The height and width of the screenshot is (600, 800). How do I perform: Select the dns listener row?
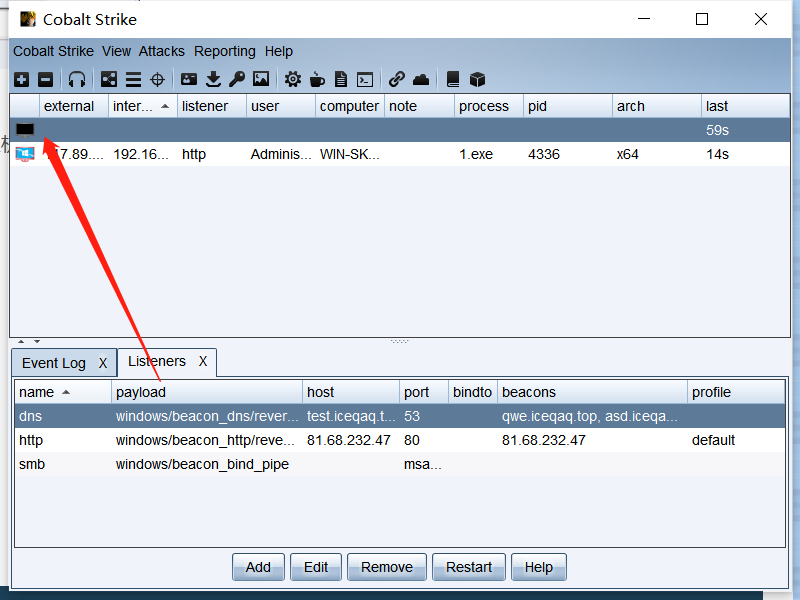[399, 416]
